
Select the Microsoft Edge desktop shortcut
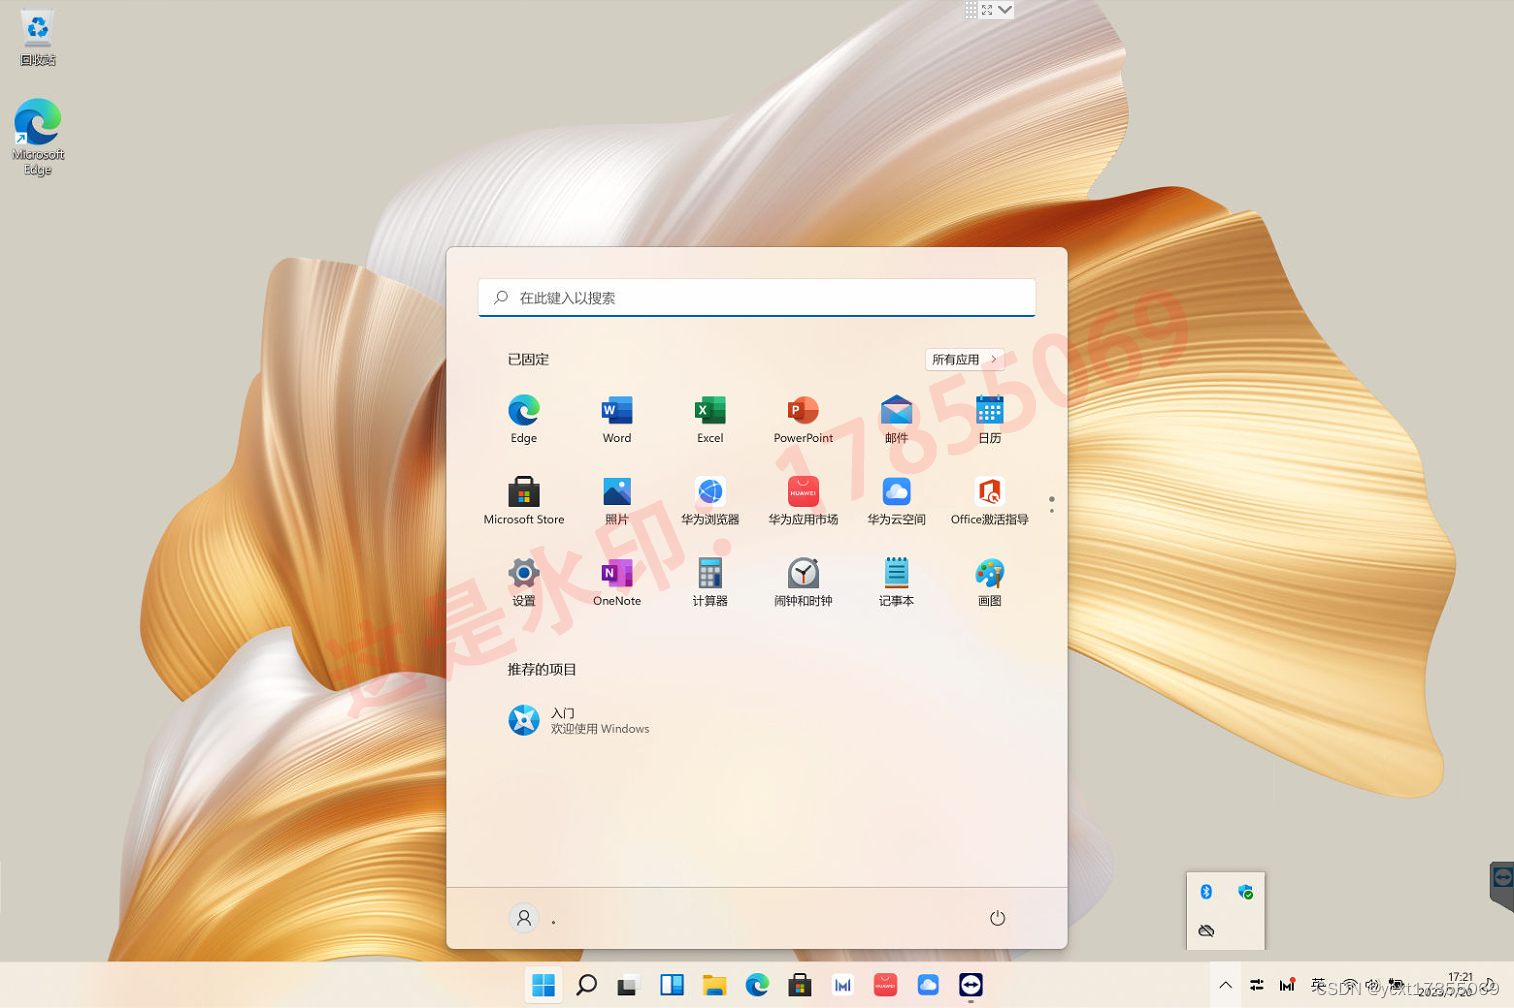(x=38, y=137)
